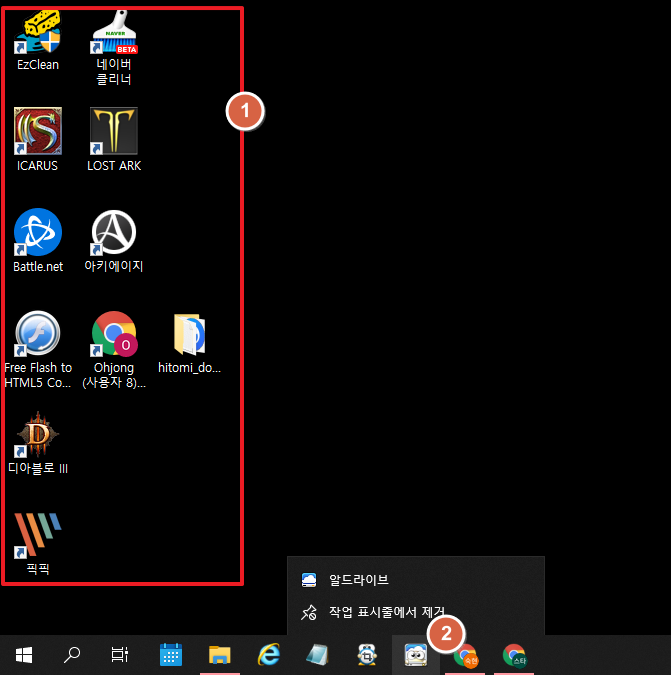Choose 작업 표시줄에서 제거 menu entry
The height and width of the screenshot is (675, 671).
point(416,612)
